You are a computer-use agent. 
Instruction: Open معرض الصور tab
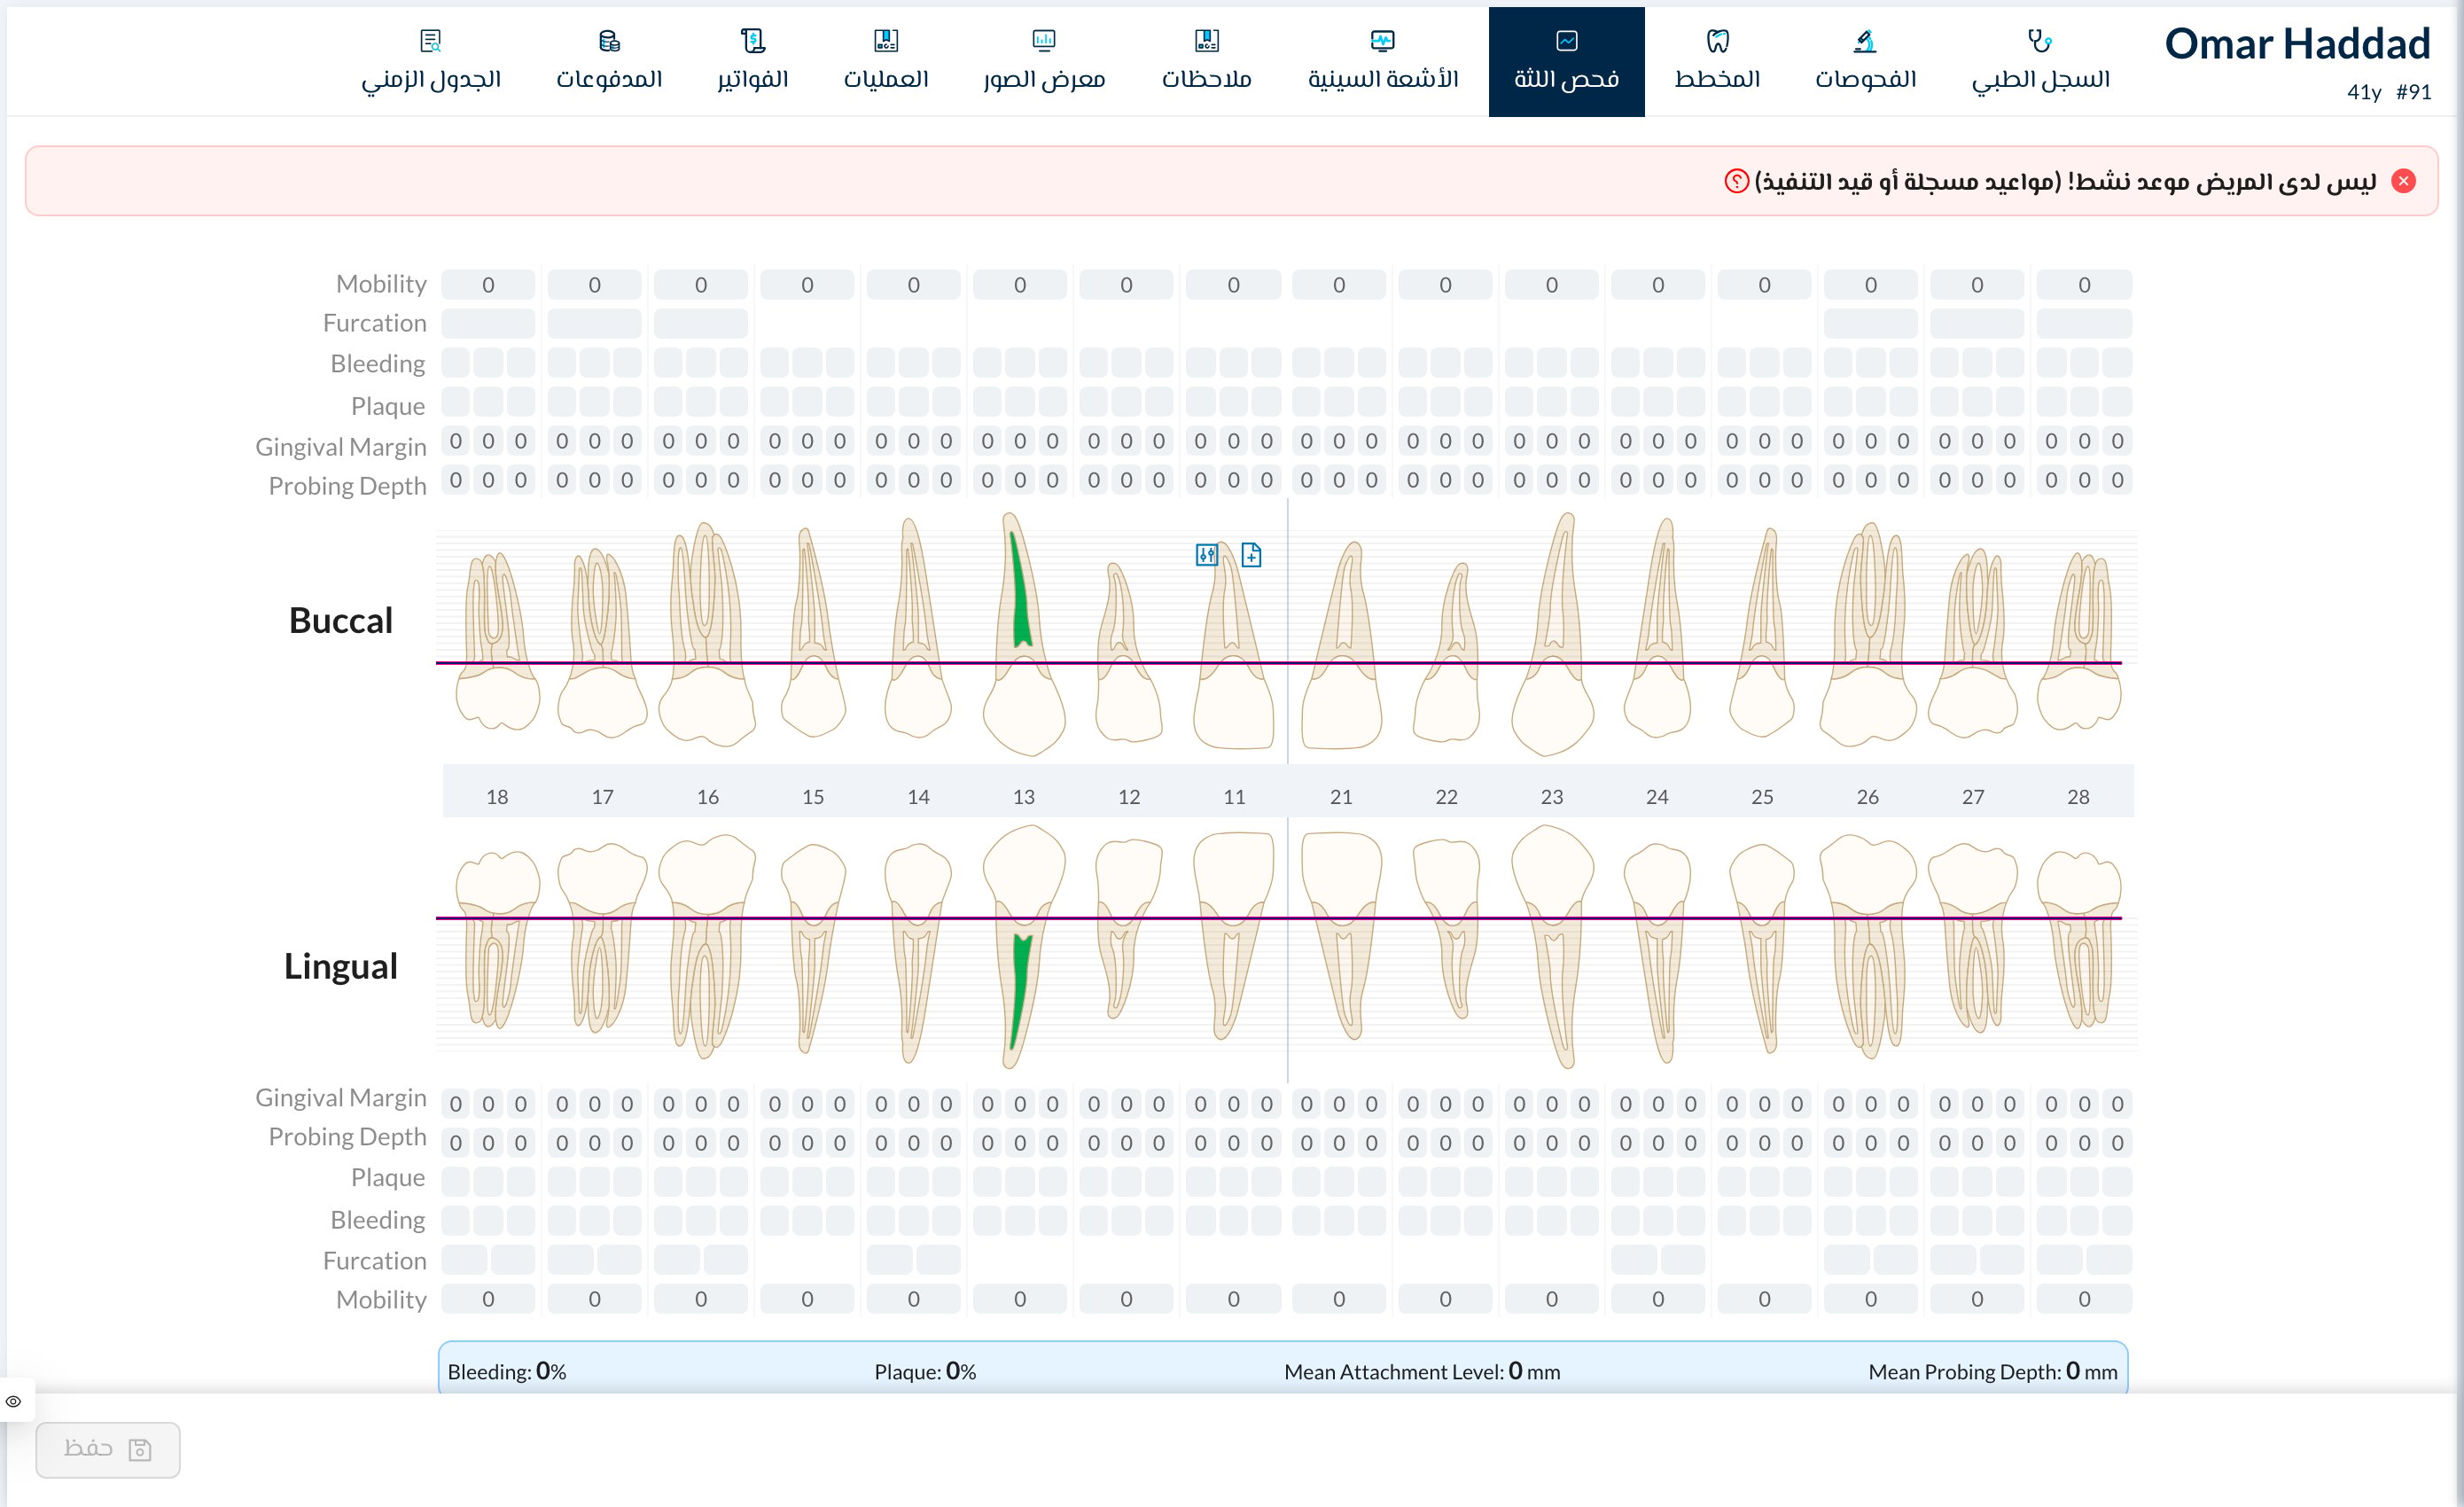[1043, 62]
